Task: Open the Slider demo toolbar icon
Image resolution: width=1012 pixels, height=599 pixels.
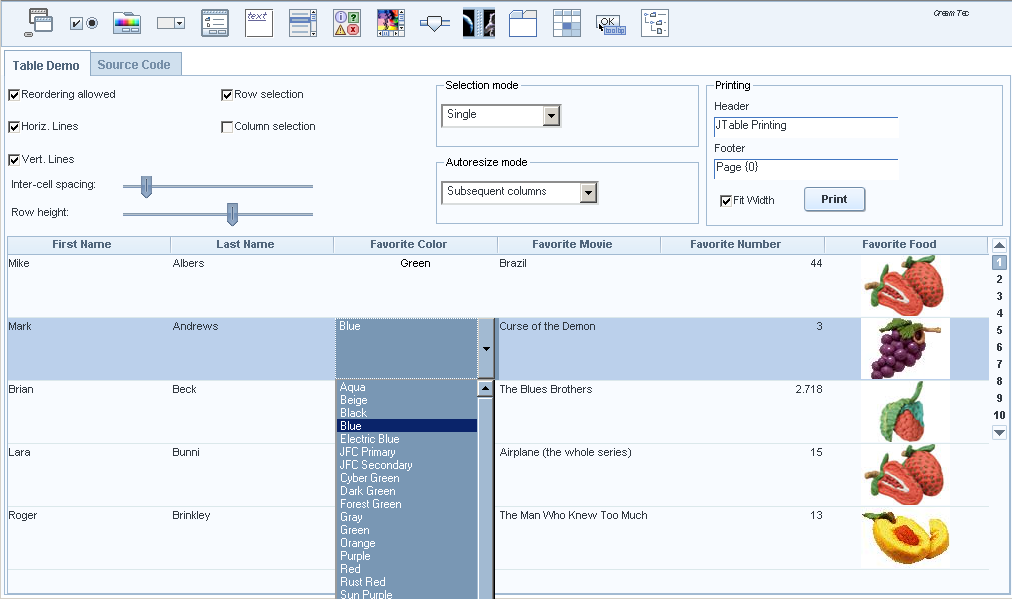Action: [434, 22]
